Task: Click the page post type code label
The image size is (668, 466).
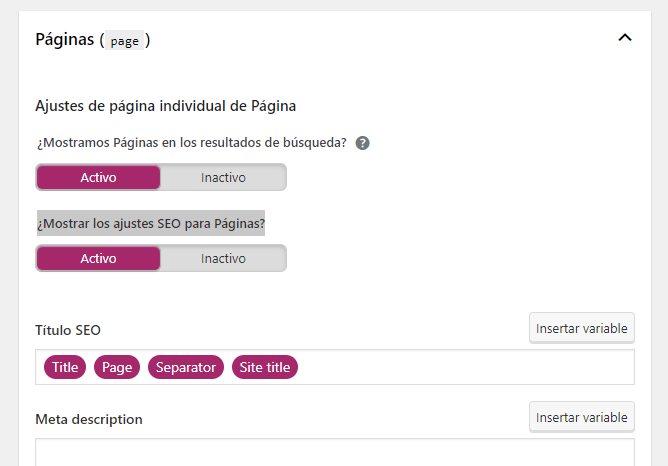Action: 124,41
